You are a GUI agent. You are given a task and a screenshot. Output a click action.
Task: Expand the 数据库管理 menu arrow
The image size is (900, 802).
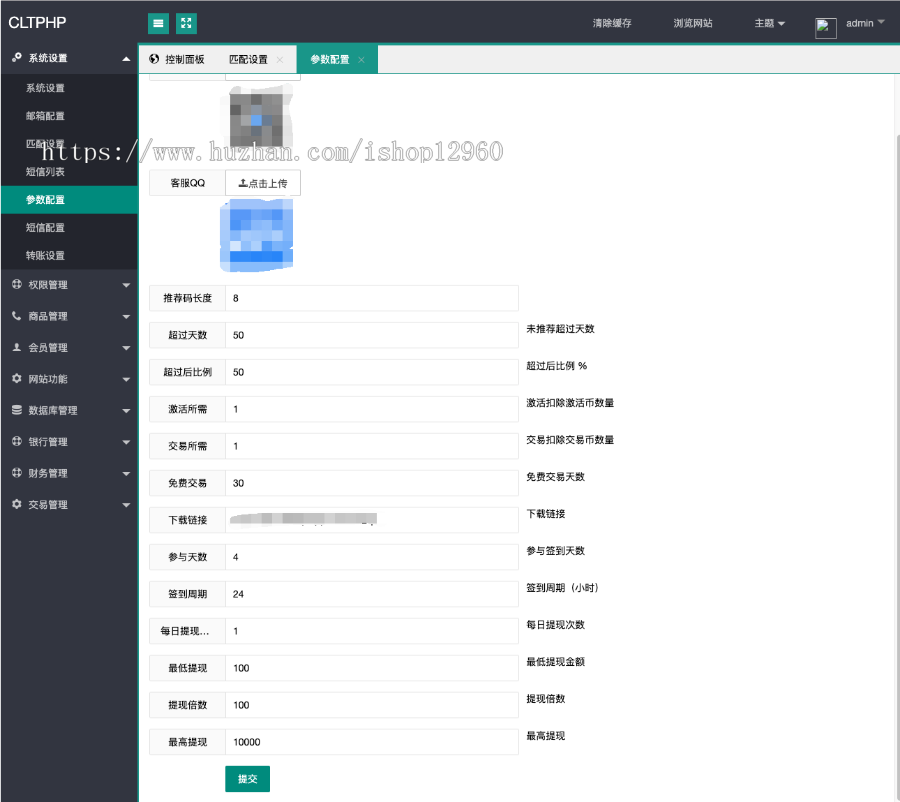pos(126,411)
